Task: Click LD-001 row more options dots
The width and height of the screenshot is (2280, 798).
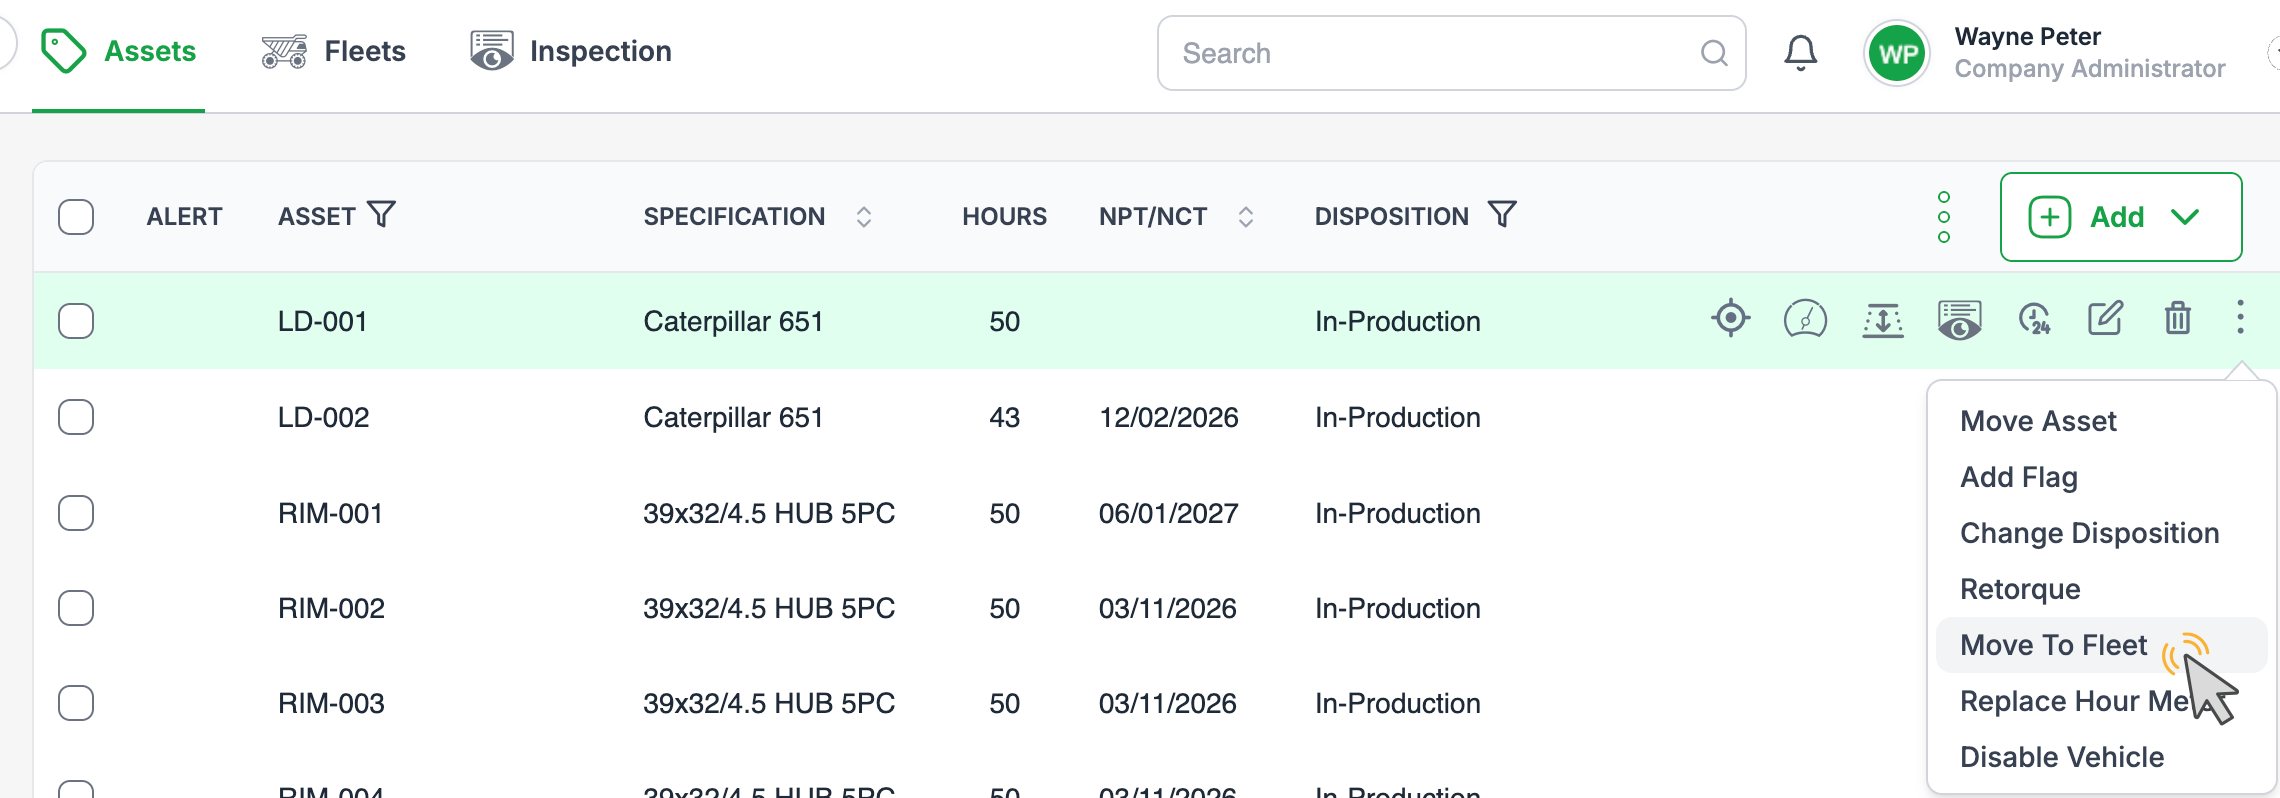Action: pyautogui.click(x=2241, y=317)
